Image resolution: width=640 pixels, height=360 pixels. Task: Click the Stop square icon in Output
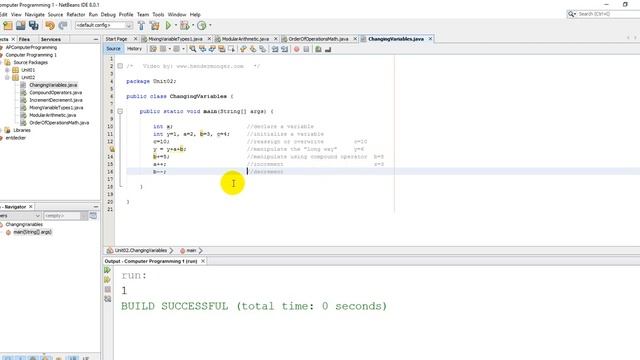[x=108, y=289]
